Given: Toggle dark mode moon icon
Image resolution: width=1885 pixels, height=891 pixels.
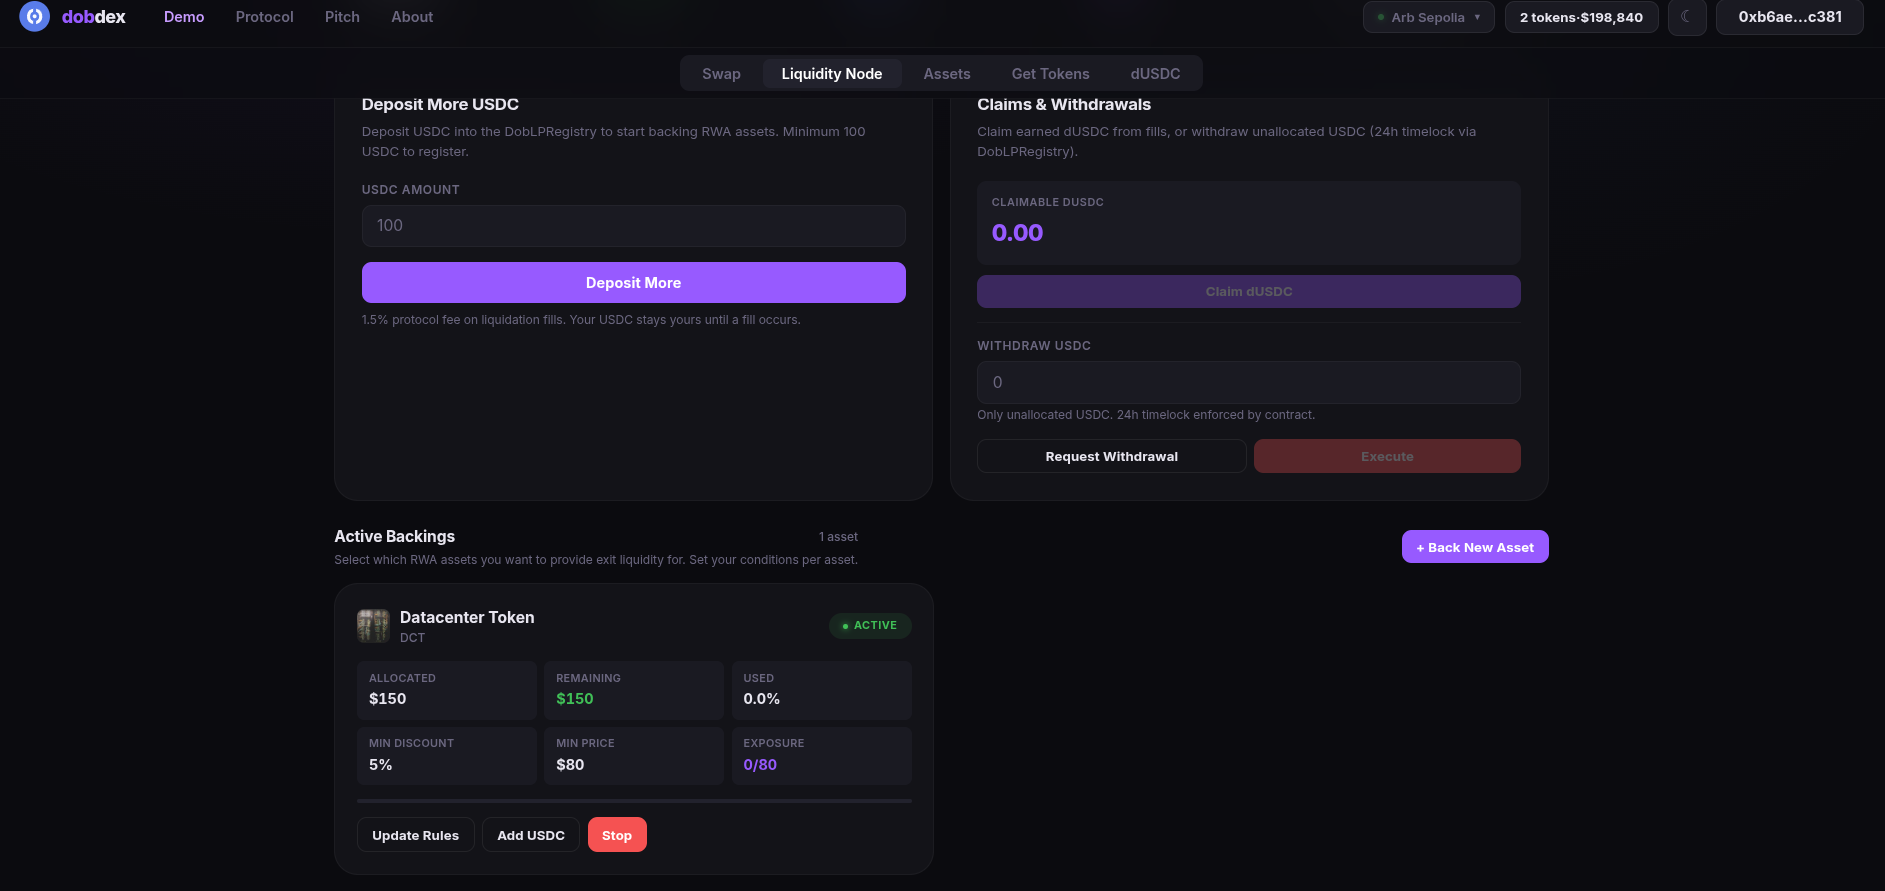Looking at the screenshot, I should [1686, 17].
